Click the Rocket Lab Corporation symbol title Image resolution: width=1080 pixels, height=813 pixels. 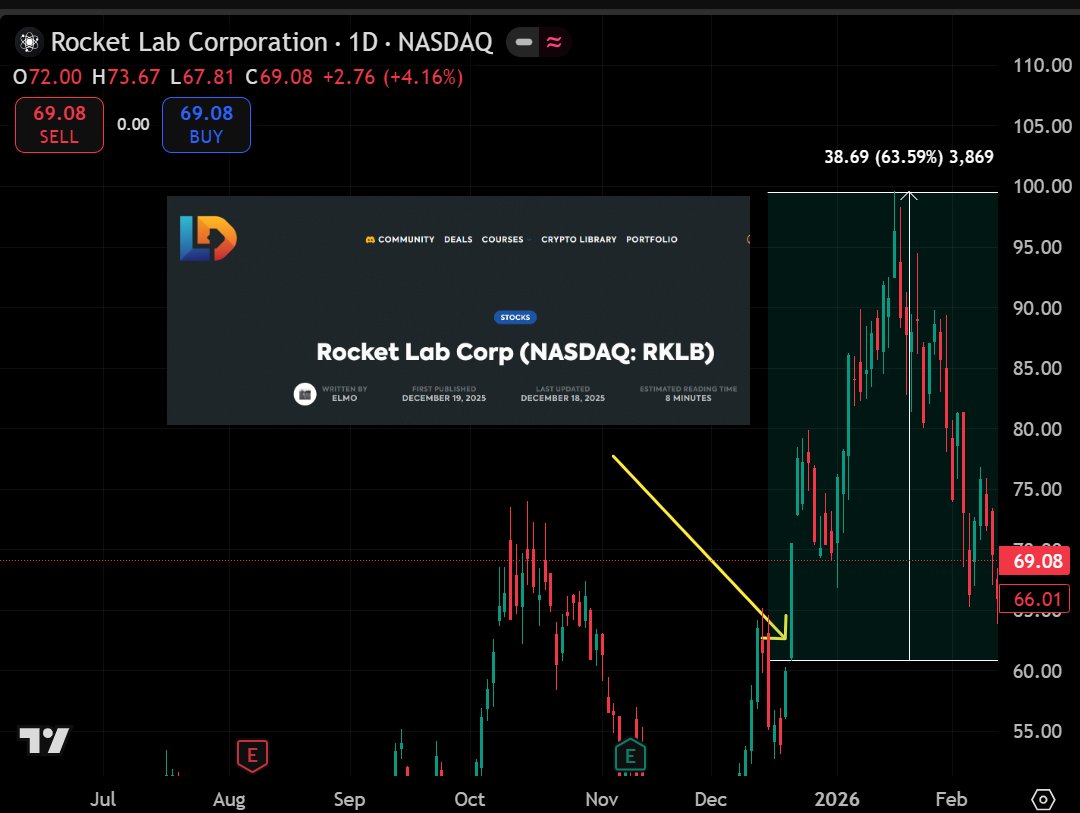(271, 42)
